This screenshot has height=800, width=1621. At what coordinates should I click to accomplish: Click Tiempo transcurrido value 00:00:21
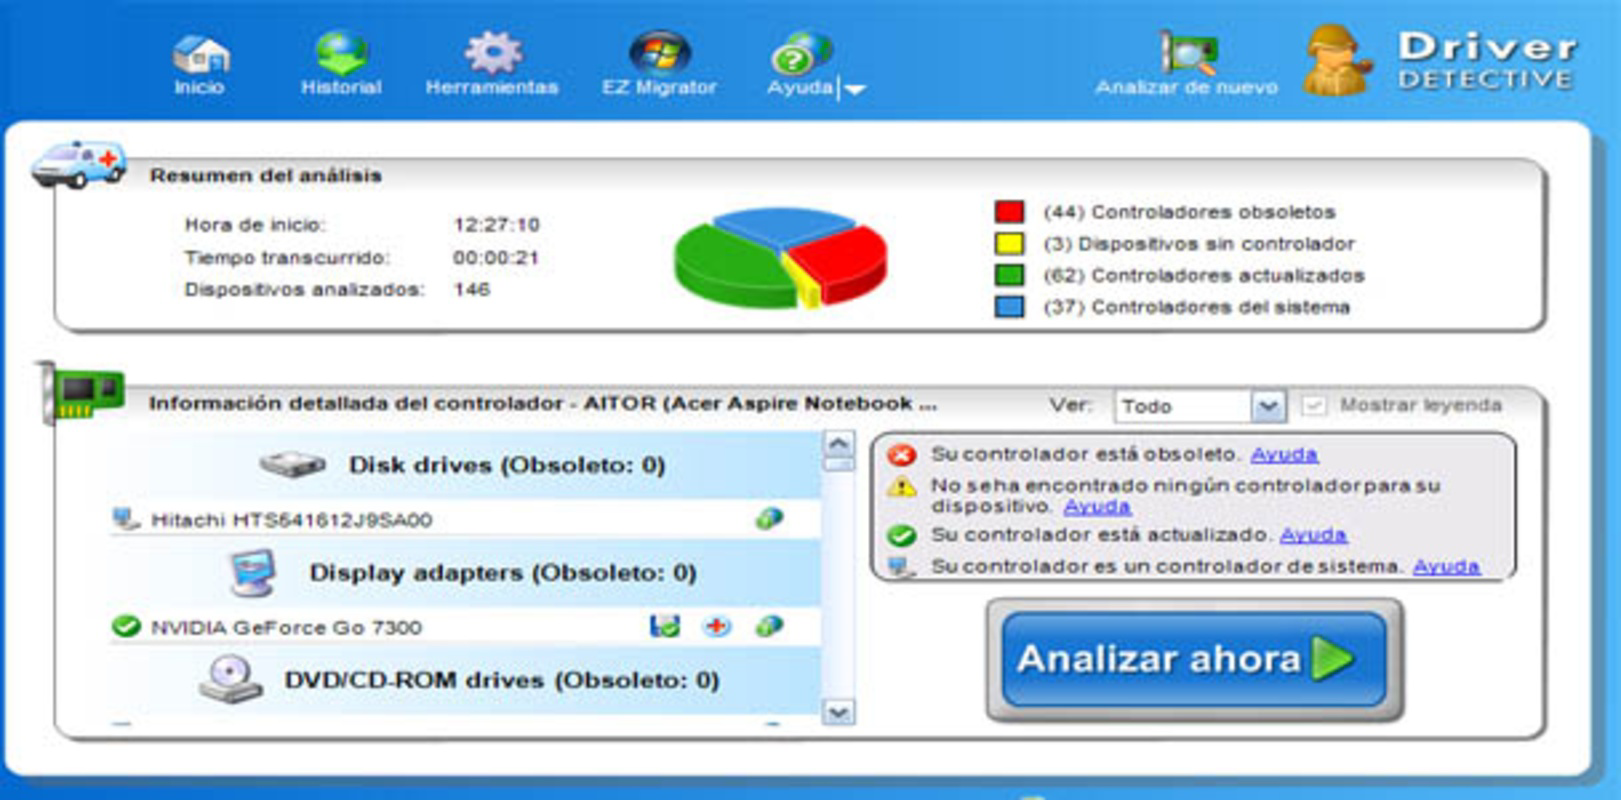[x=496, y=257]
